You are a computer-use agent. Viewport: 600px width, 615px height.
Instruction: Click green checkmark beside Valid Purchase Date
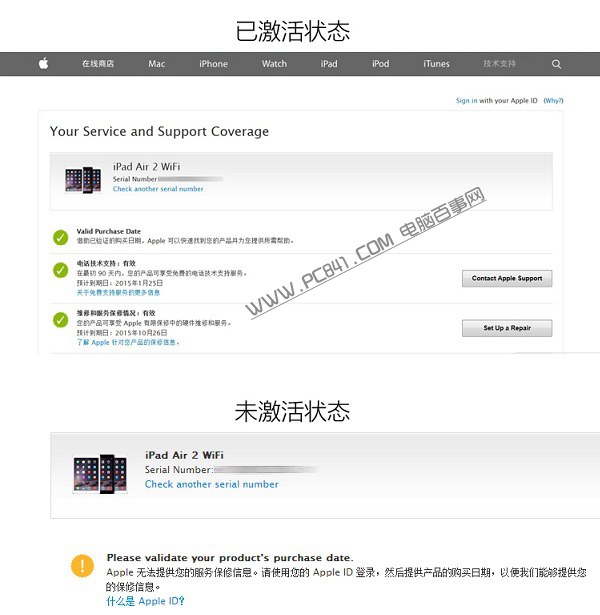coord(60,237)
